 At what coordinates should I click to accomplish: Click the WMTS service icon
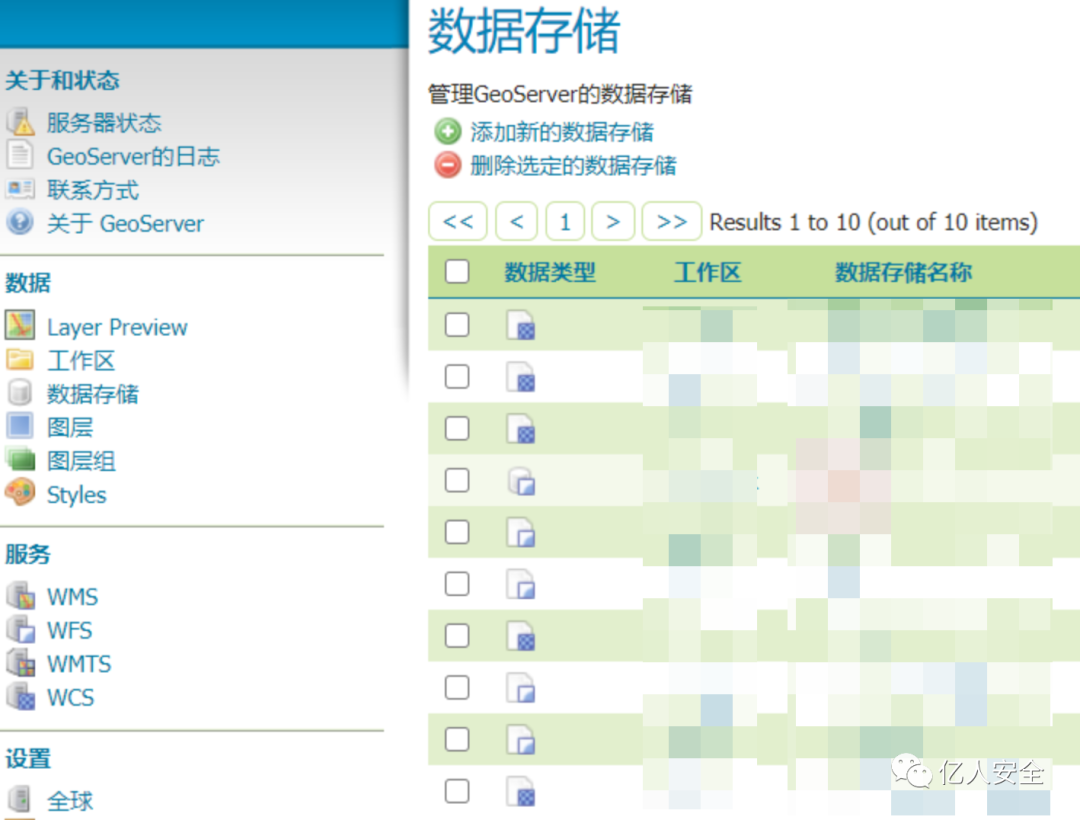coord(22,663)
